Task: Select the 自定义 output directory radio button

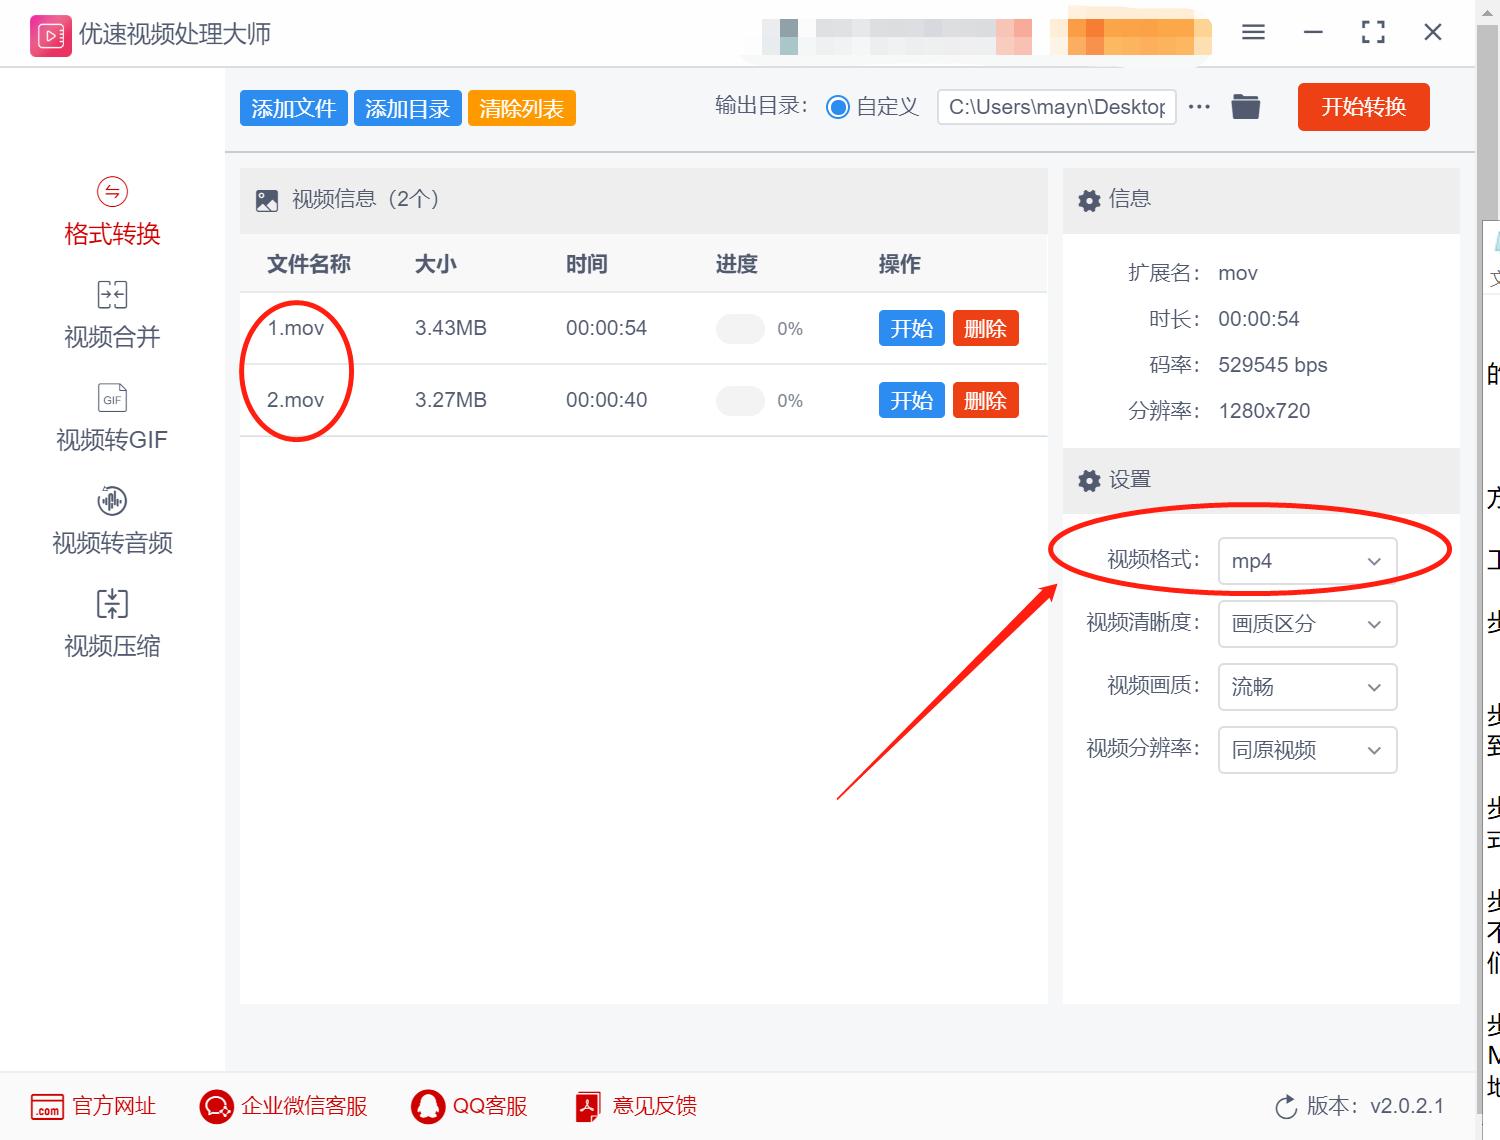Action: (839, 106)
